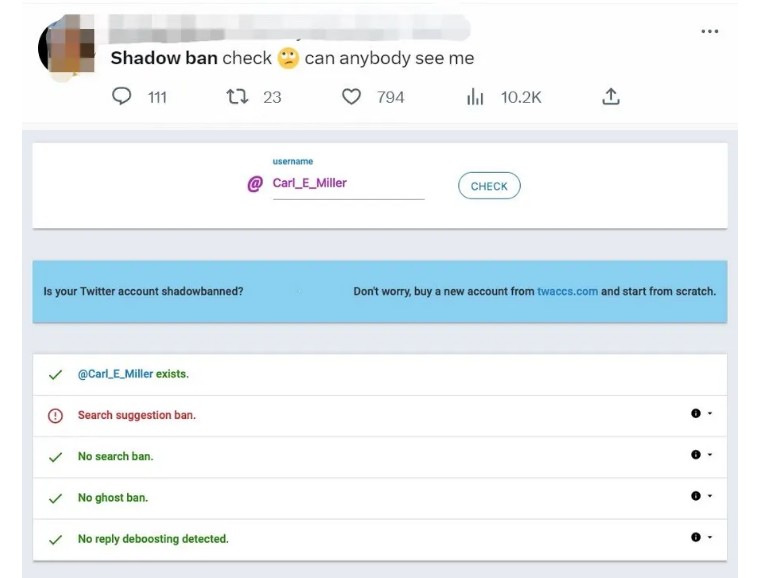Screen dimensions: 760x578
Task: Open tweet analytics views icon
Action: click(475, 96)
